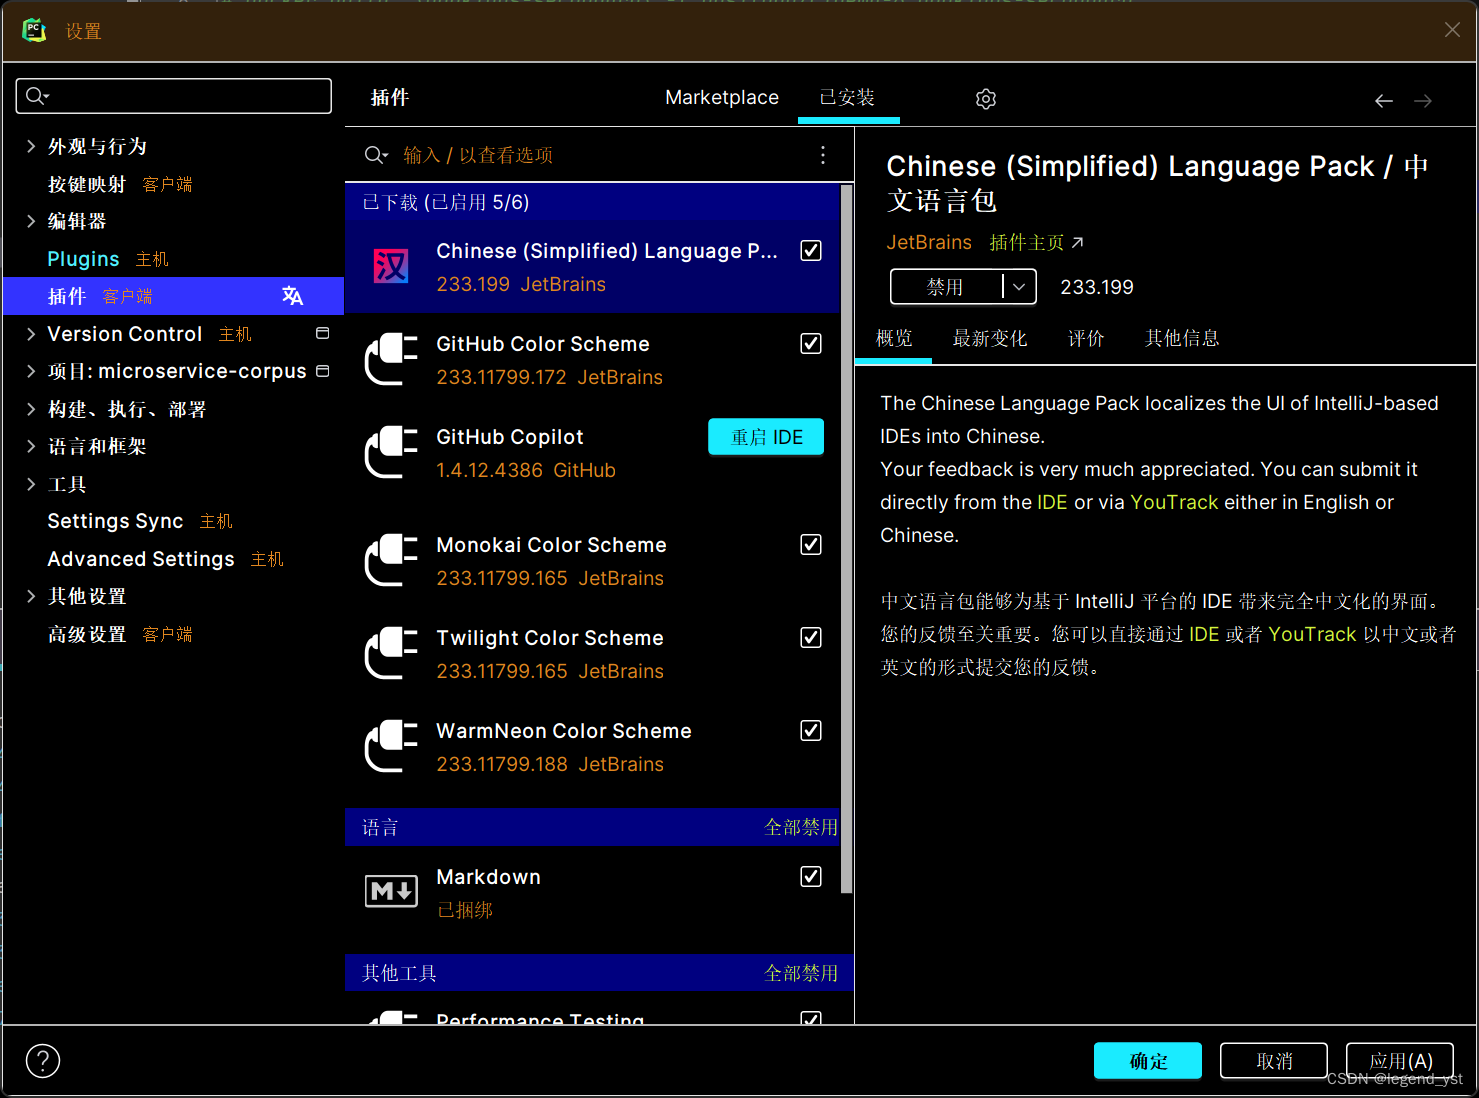Click the GitHub Copilot plugin icon
Viewport: 1479px width, 1098px height.
tap(391, 452)
